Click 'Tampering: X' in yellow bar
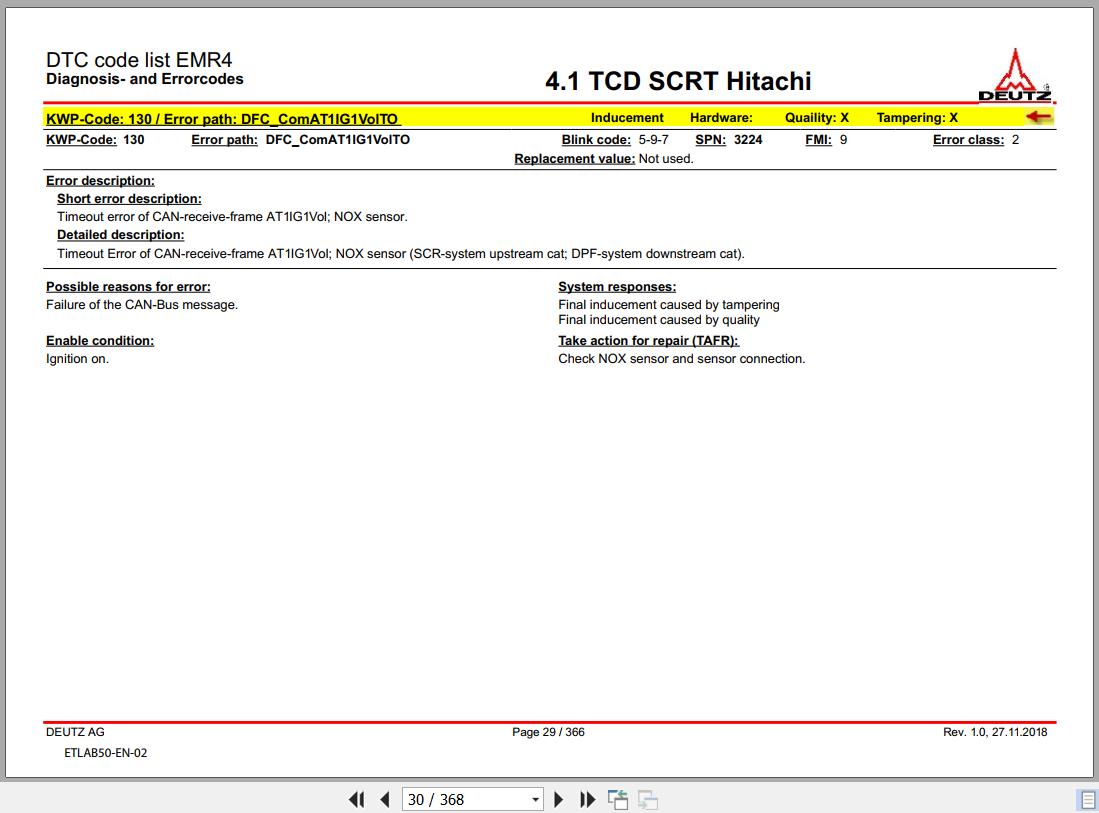This screenshot has width=1099, height=813. pos(917,118)
